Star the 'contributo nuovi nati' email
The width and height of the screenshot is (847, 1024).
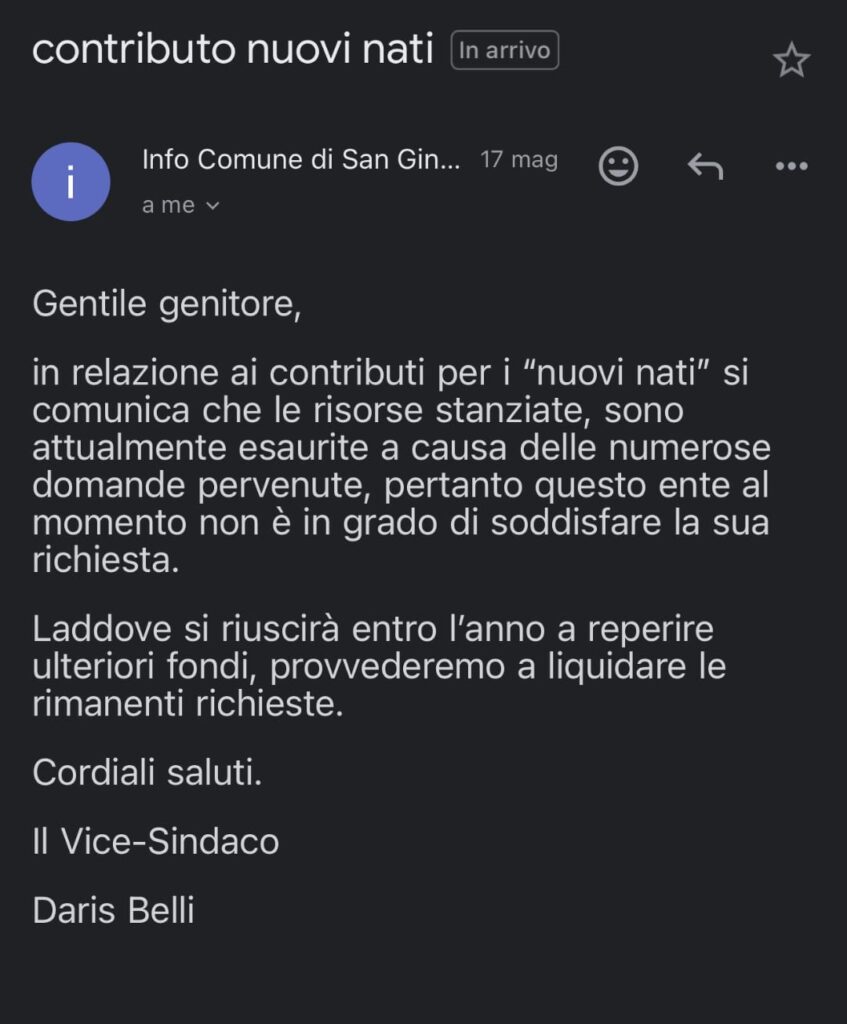pos(791,60)
